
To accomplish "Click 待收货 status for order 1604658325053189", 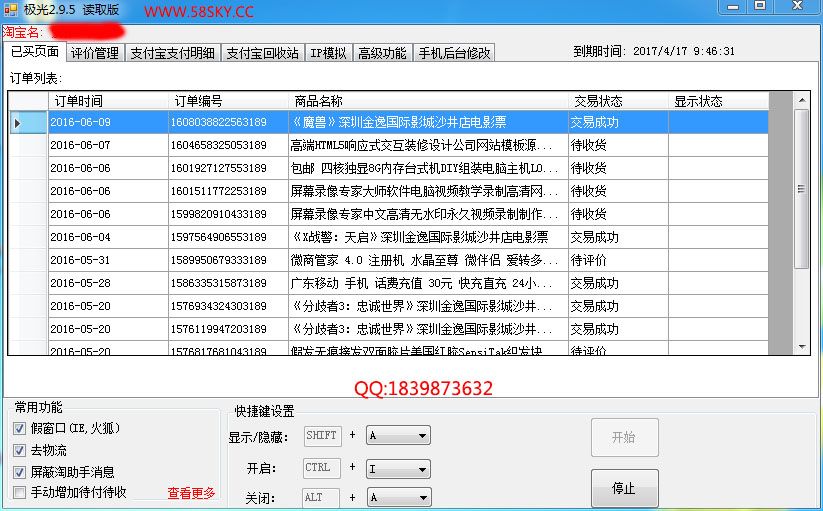I will click(x=618, y=145).
